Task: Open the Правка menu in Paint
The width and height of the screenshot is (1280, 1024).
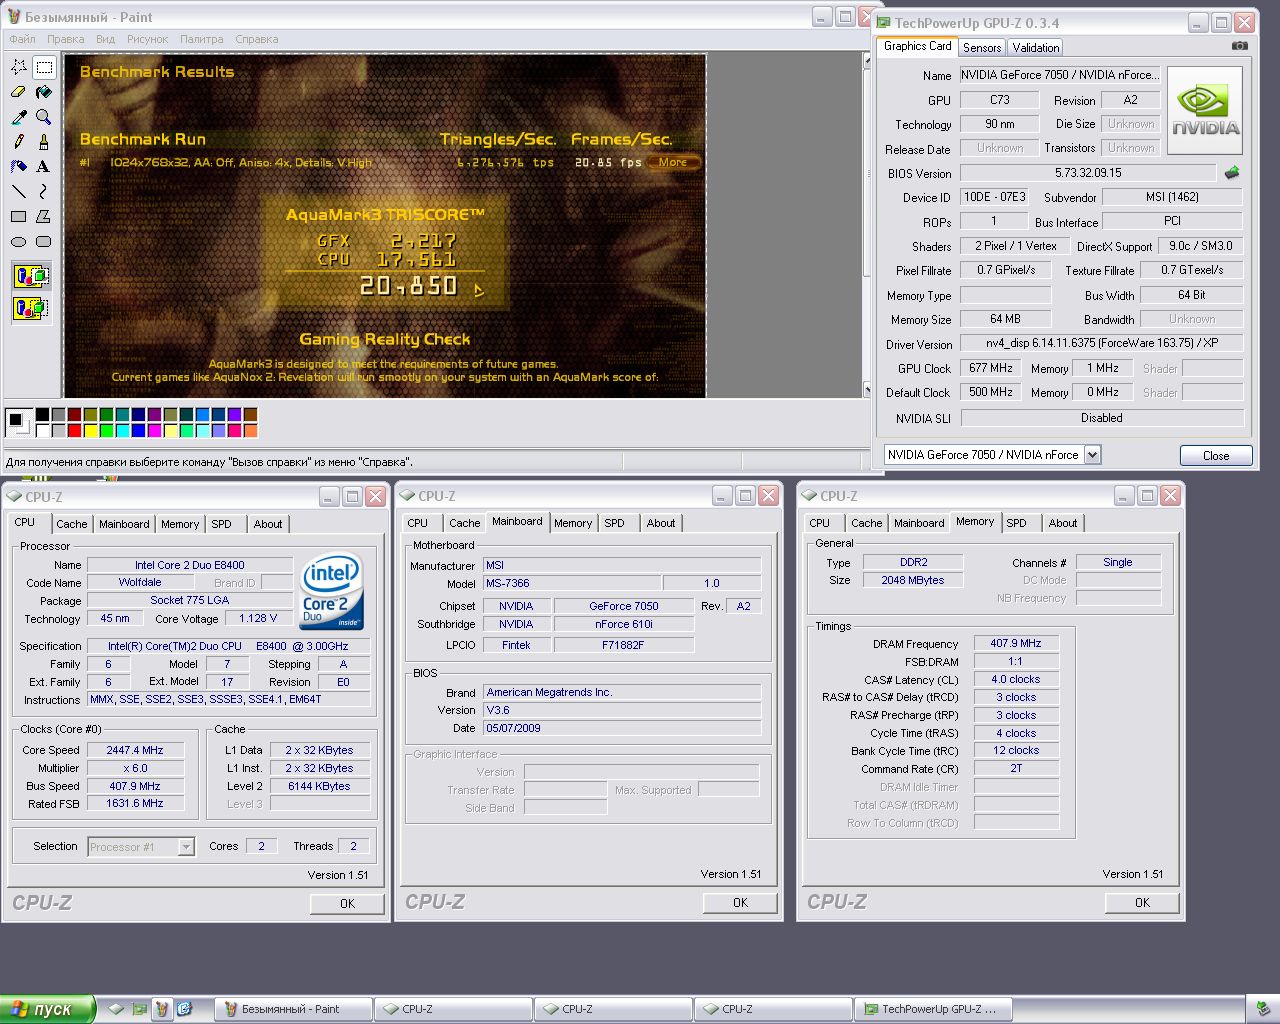Action: click(65, 39)
